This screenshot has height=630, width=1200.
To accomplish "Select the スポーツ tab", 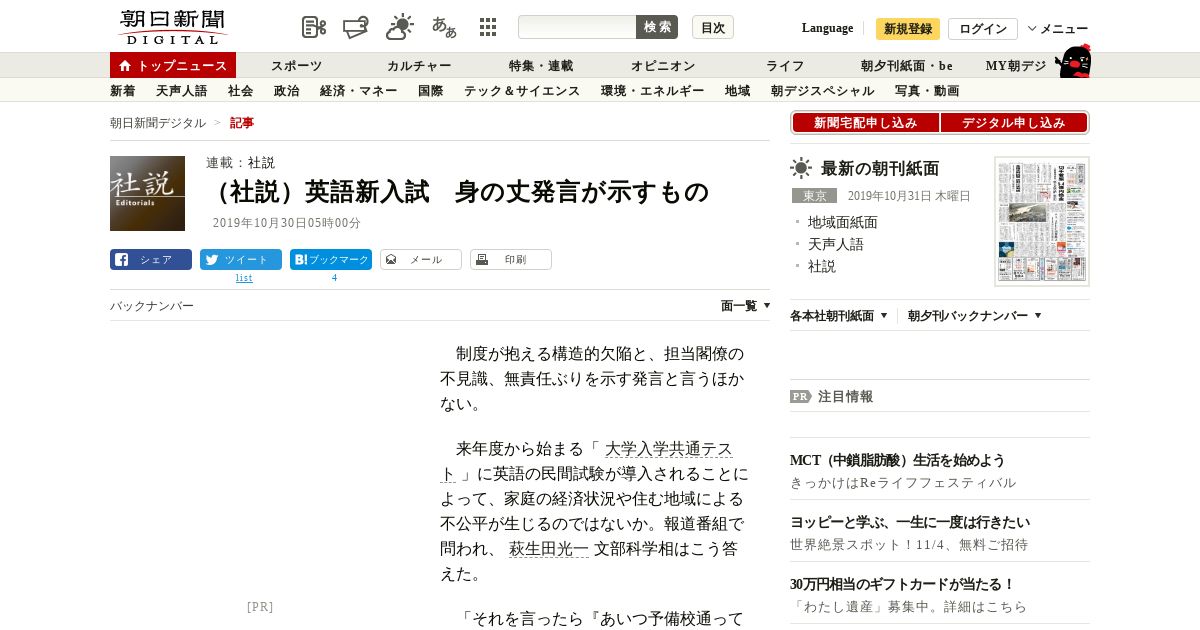I will pos(297,65).
